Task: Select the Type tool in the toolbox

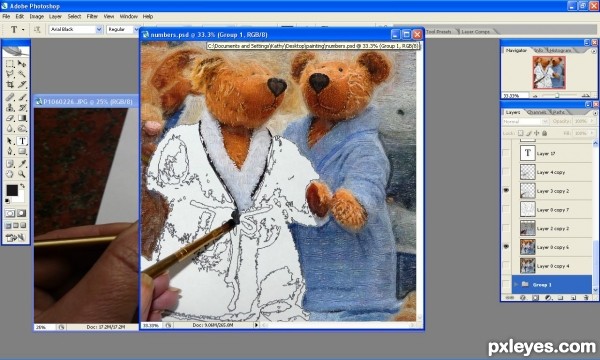Action: tap(22, 141)
